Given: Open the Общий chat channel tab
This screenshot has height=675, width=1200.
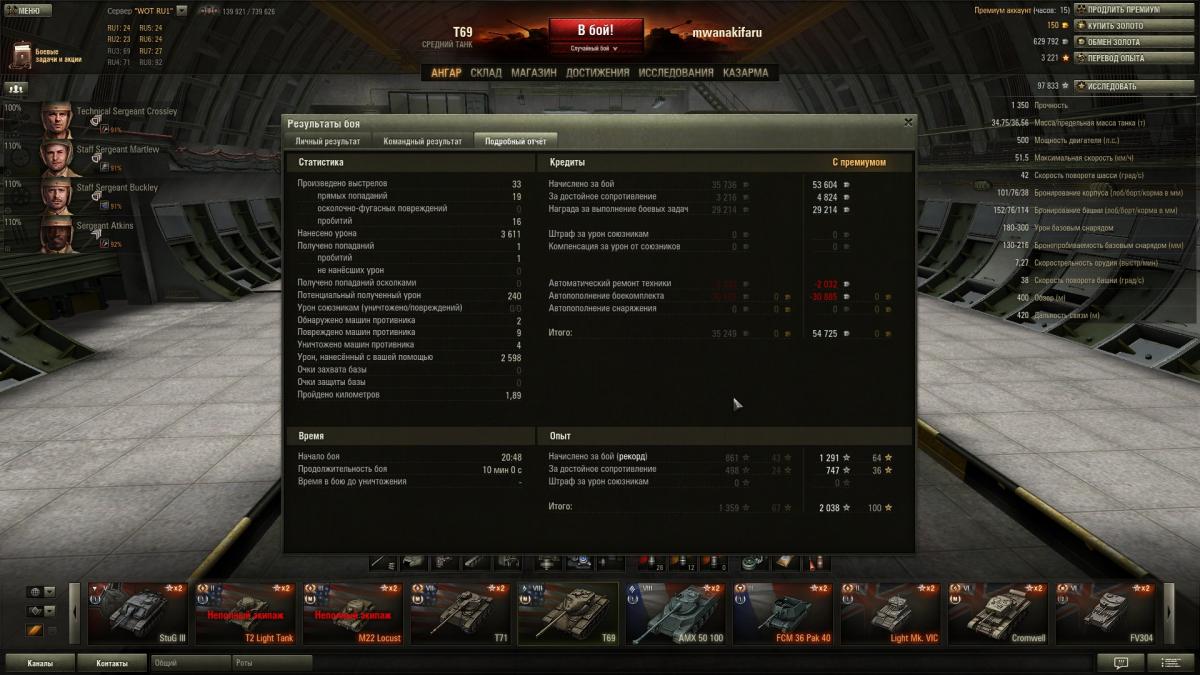Looking at the screenshot, I should click(190, 662).
